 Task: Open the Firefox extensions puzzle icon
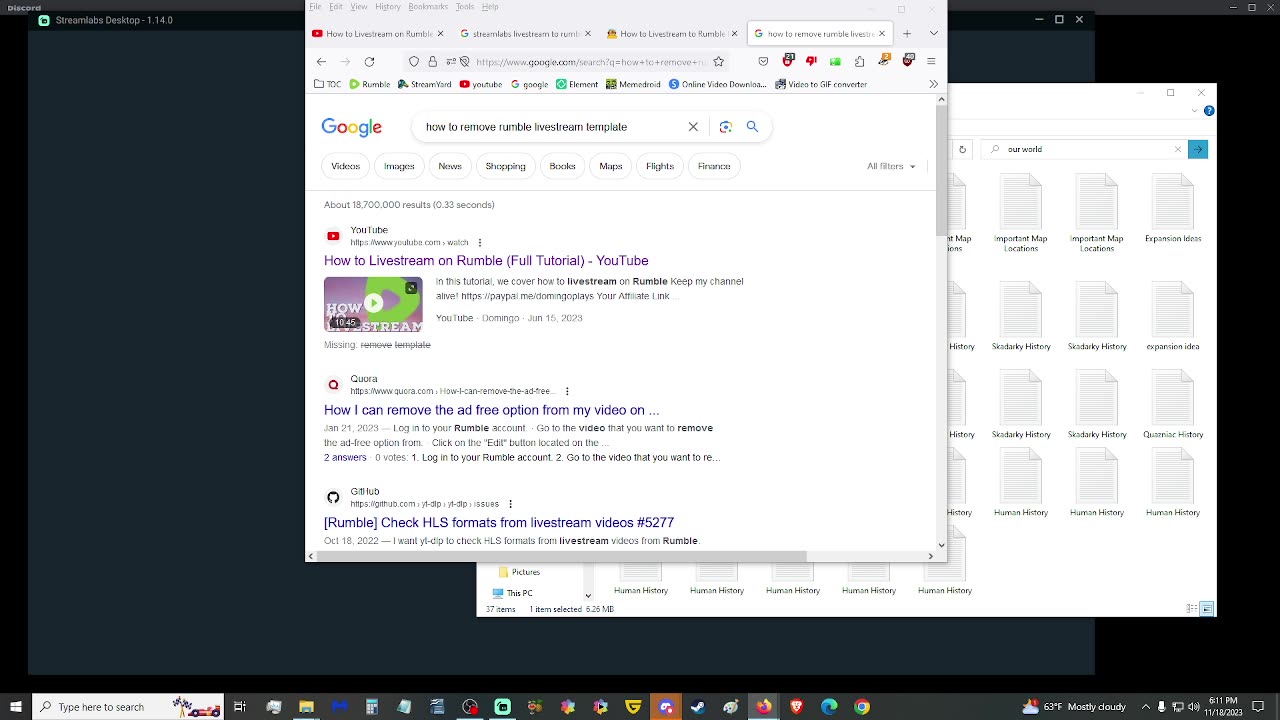[x=859, y=62]
